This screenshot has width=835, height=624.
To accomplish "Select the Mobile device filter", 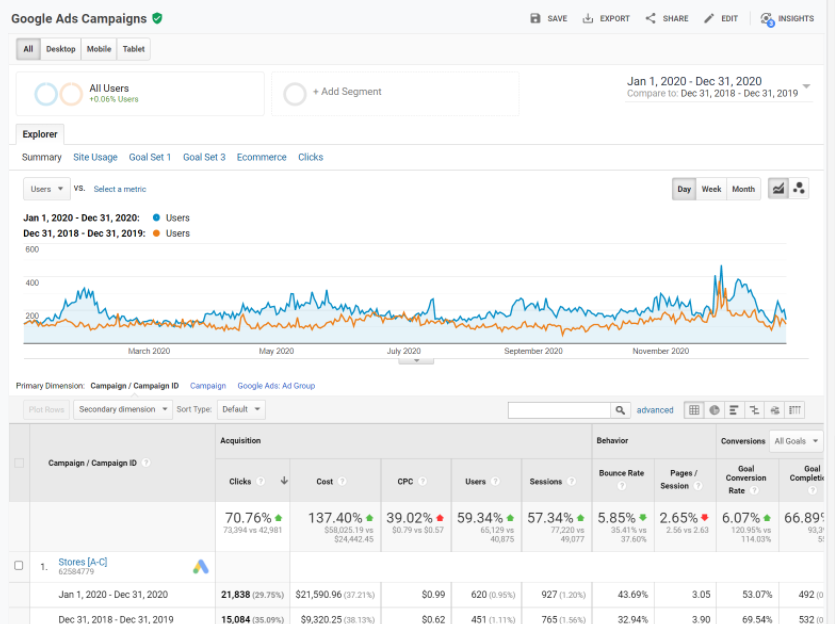I will point(99,49).
